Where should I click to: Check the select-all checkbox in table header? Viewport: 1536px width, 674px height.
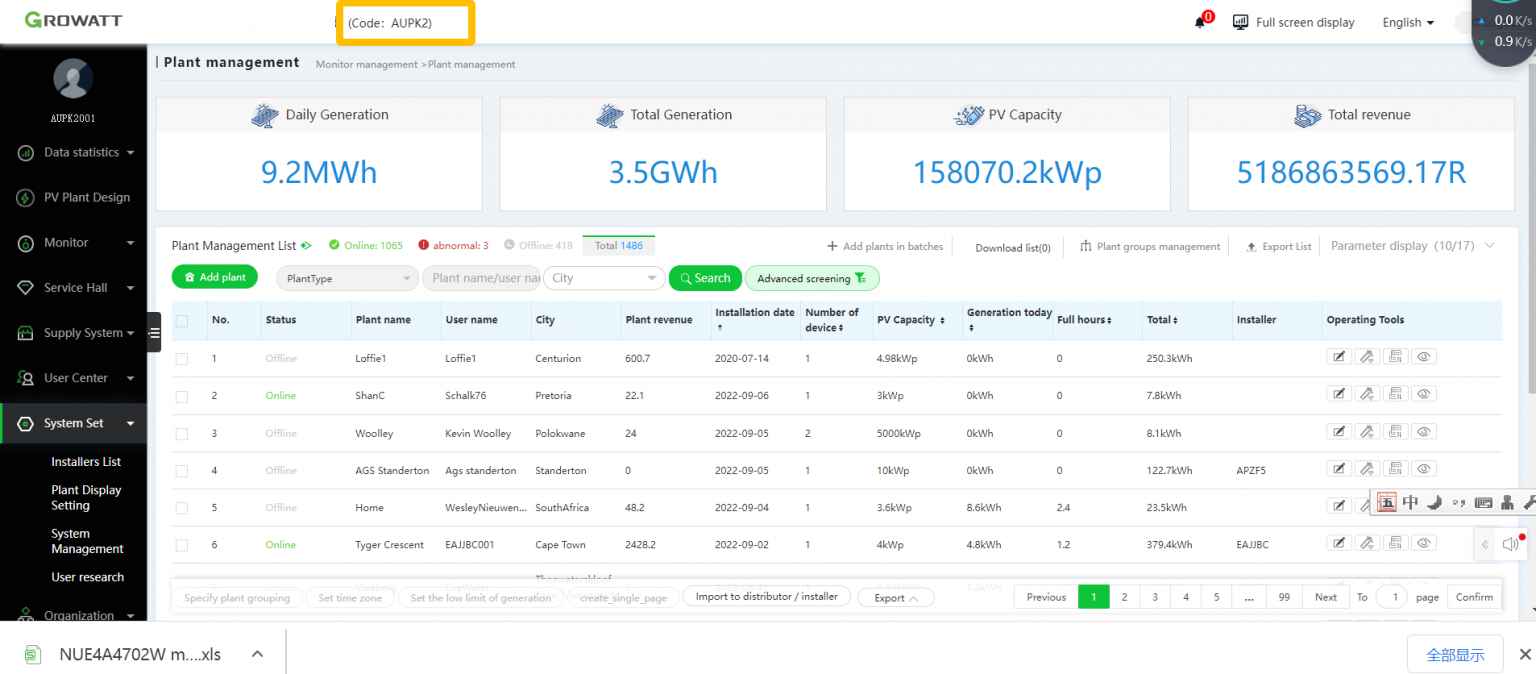[x=182, y=321]
